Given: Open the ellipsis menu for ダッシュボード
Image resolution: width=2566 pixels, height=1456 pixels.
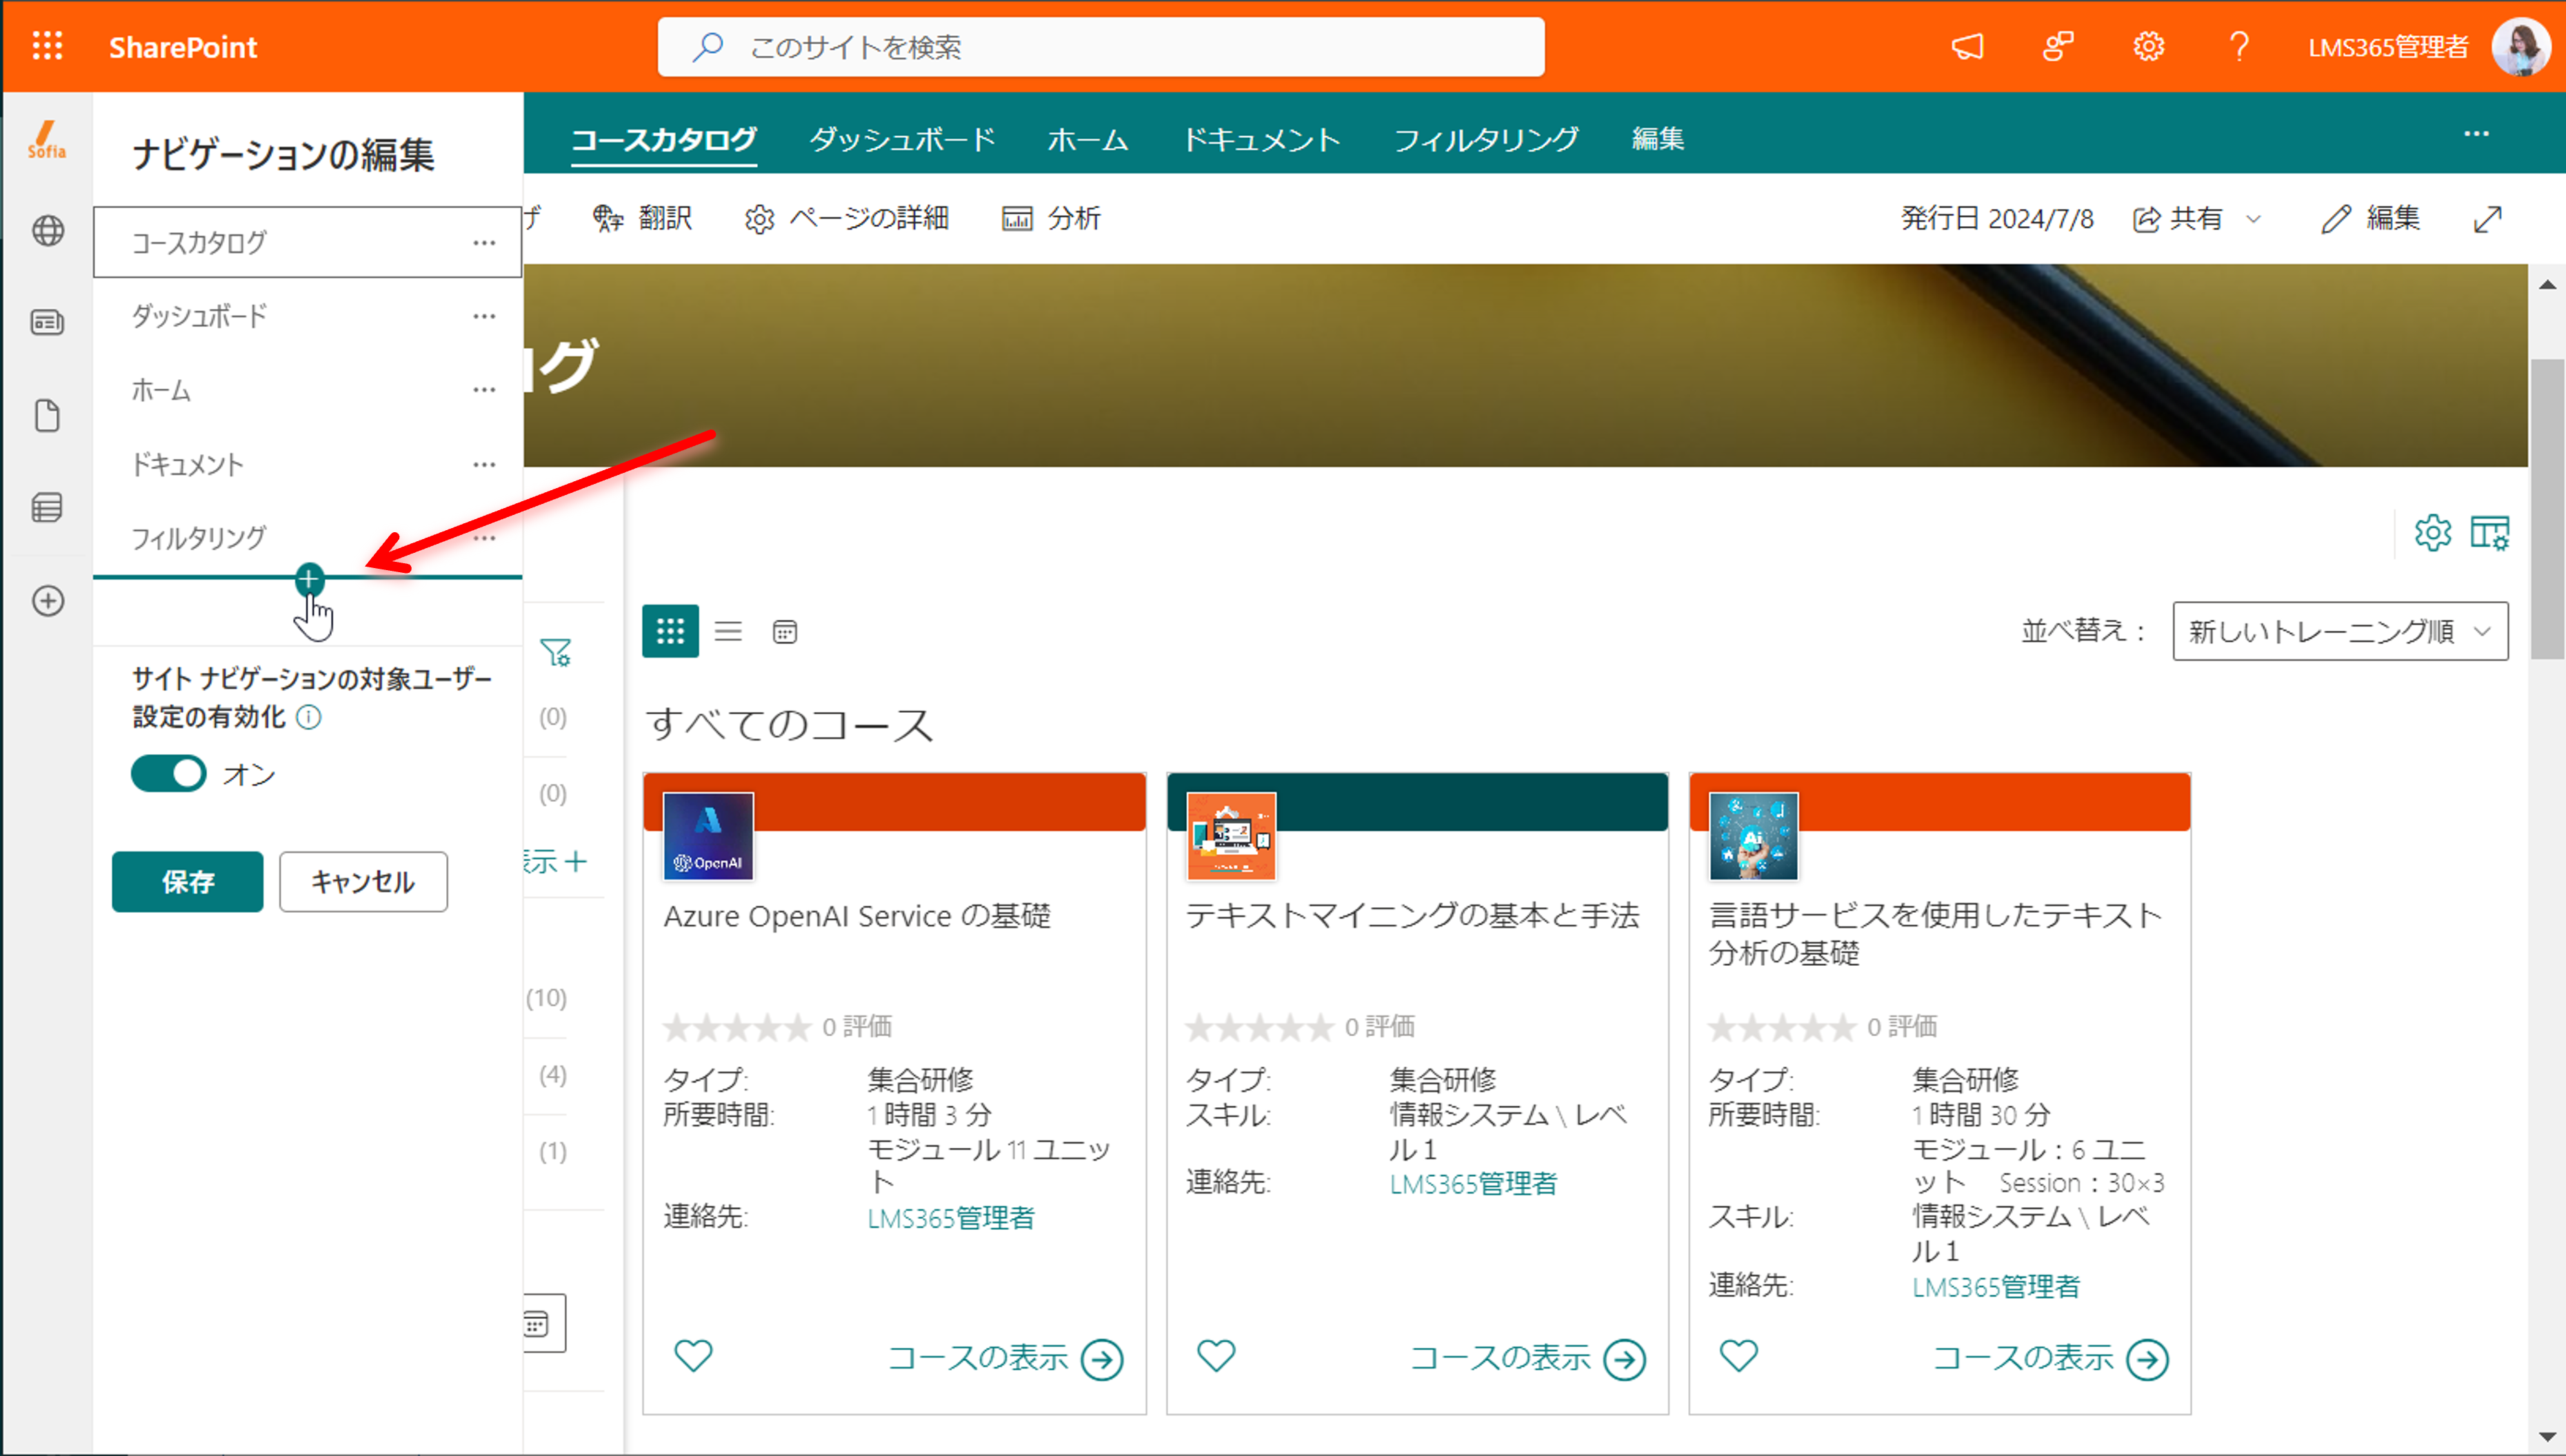Looking at the screenshot, I should [484, 316].
